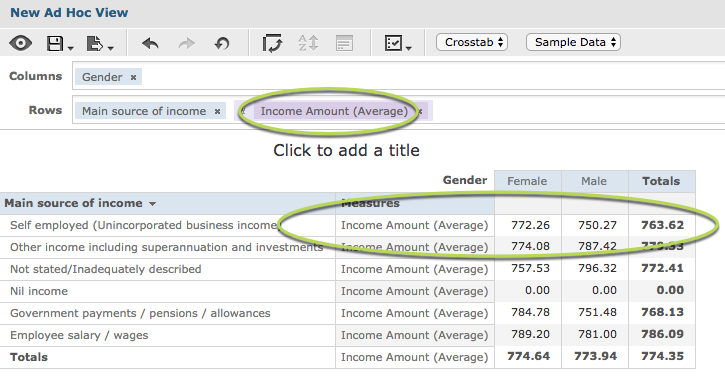Click the Redo arrow icon
725x382 pixels.
[186, 44]
